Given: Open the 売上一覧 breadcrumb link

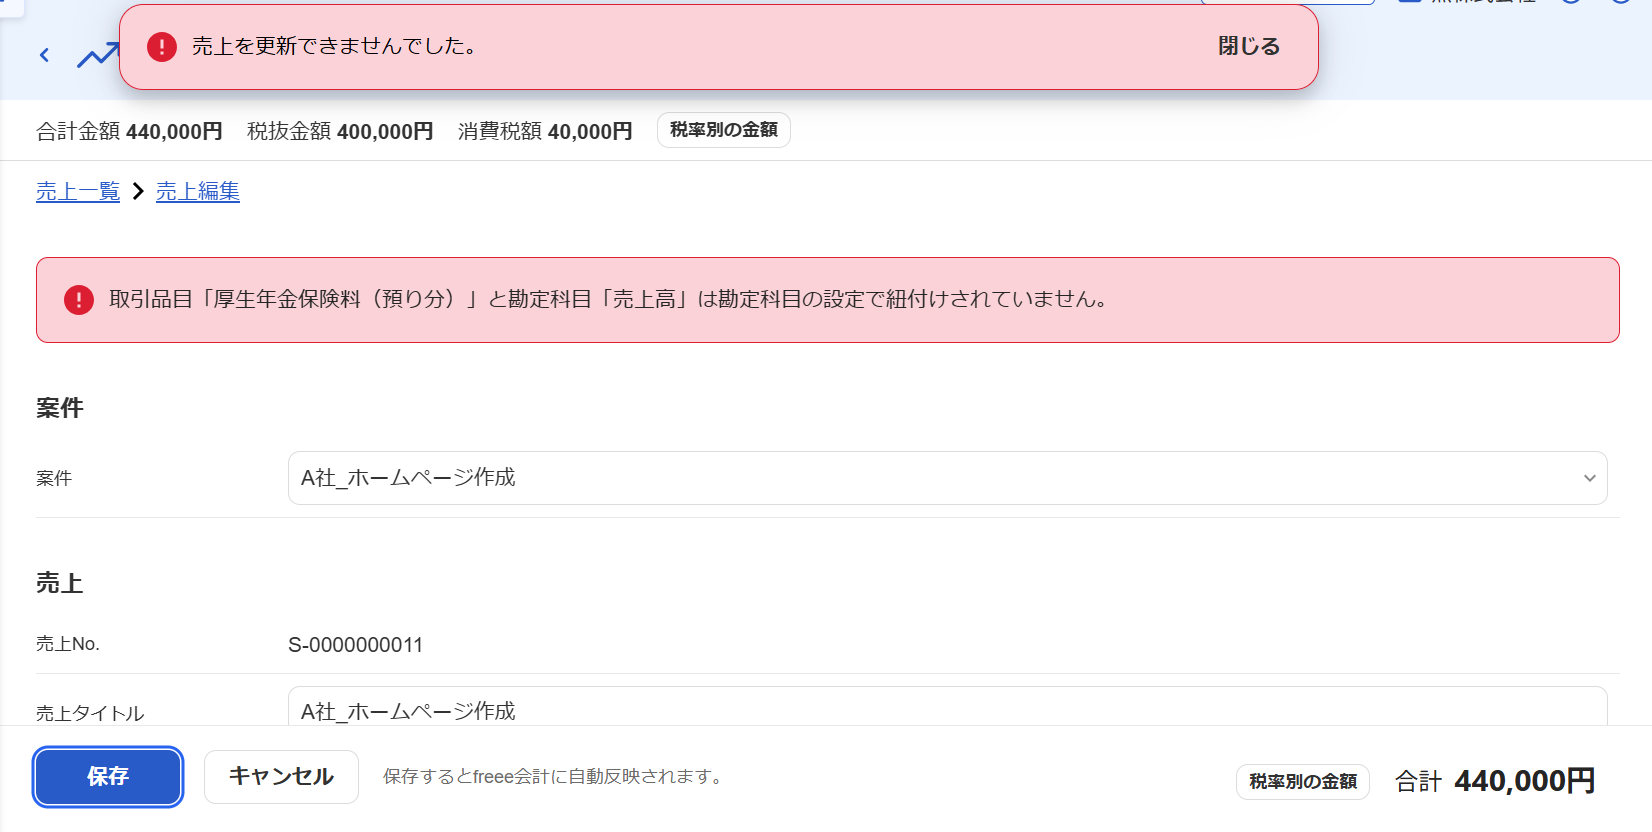Looking at the screenshot, I should (x=78, y=191).
